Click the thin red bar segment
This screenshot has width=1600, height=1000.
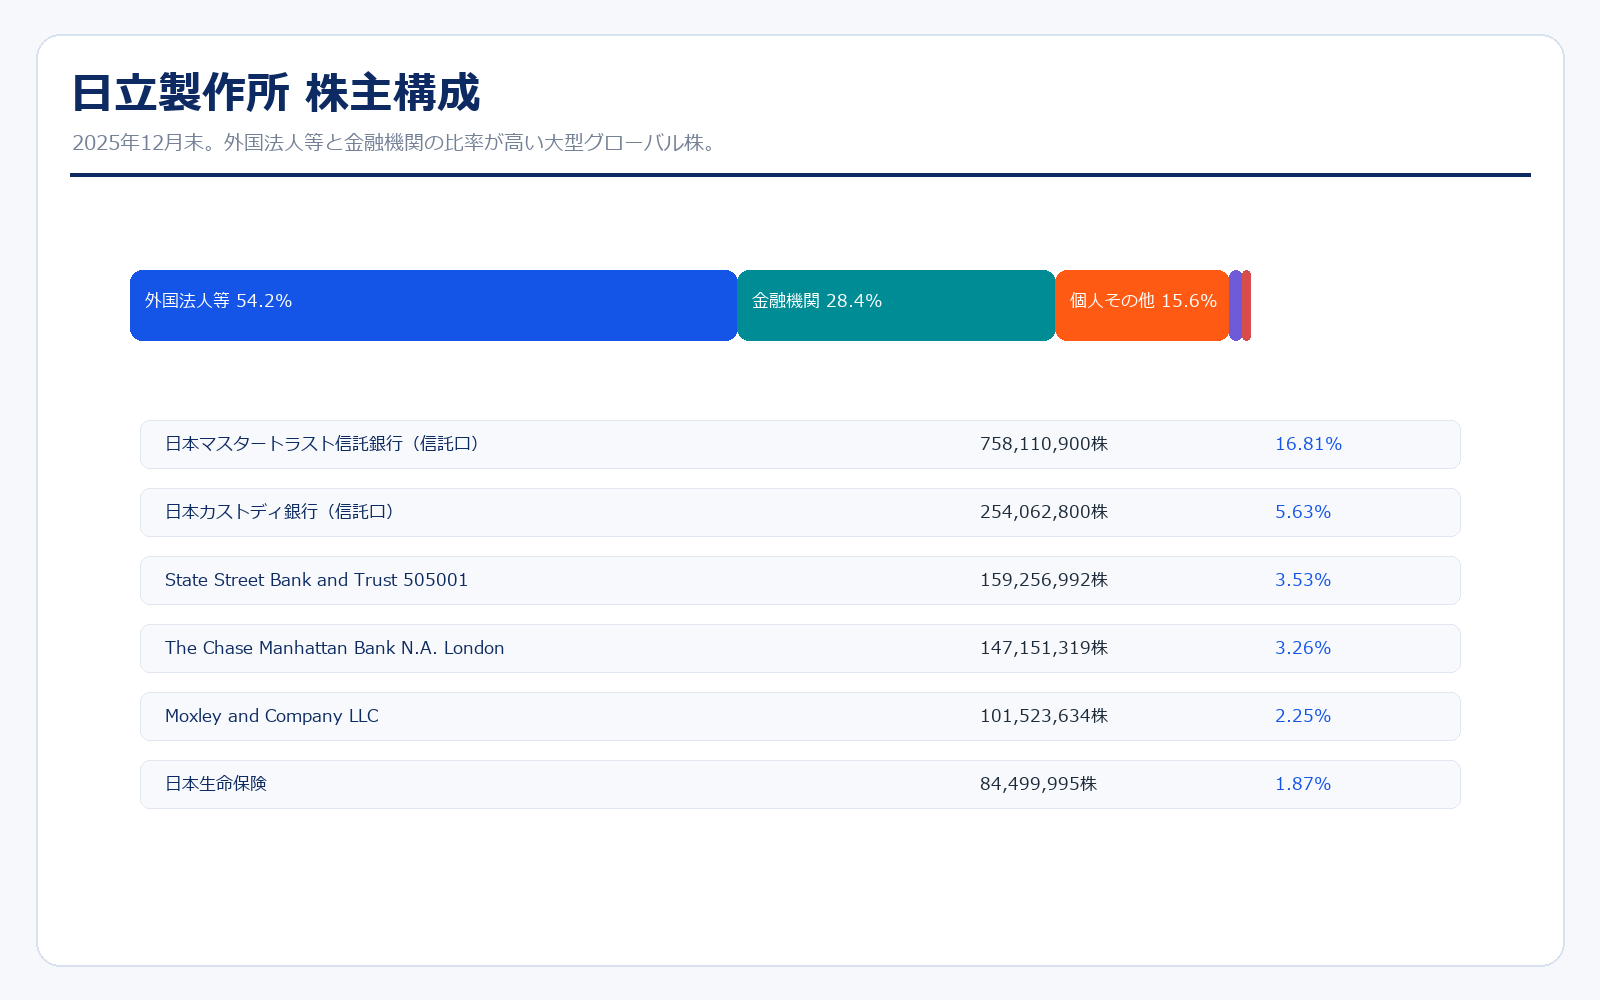(x=1247, y=305)
